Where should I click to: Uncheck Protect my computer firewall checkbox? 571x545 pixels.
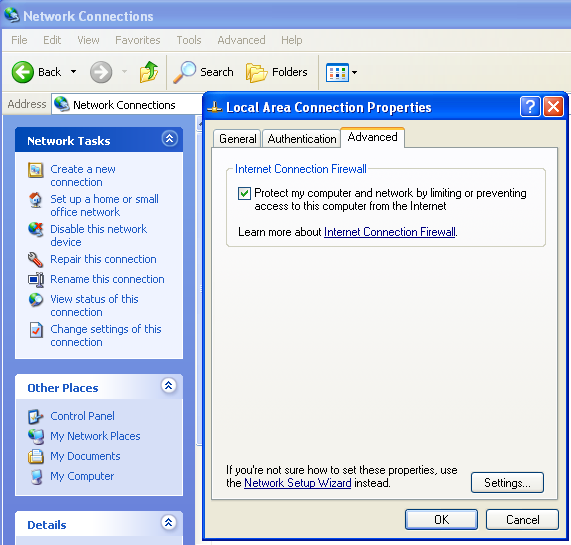tap(244, 193)
